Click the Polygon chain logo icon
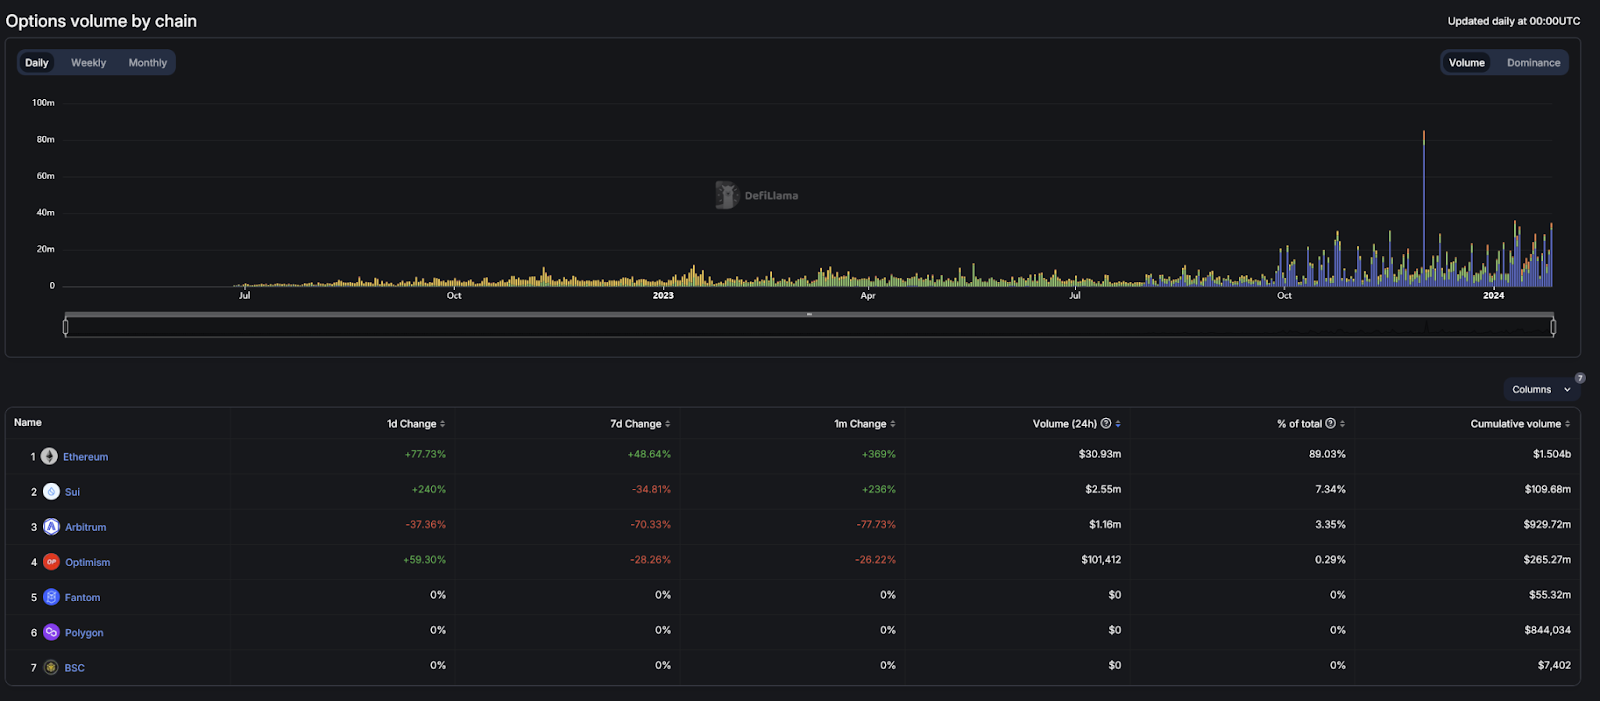This screenshot has width=1600, height=701. click(51, 632)
